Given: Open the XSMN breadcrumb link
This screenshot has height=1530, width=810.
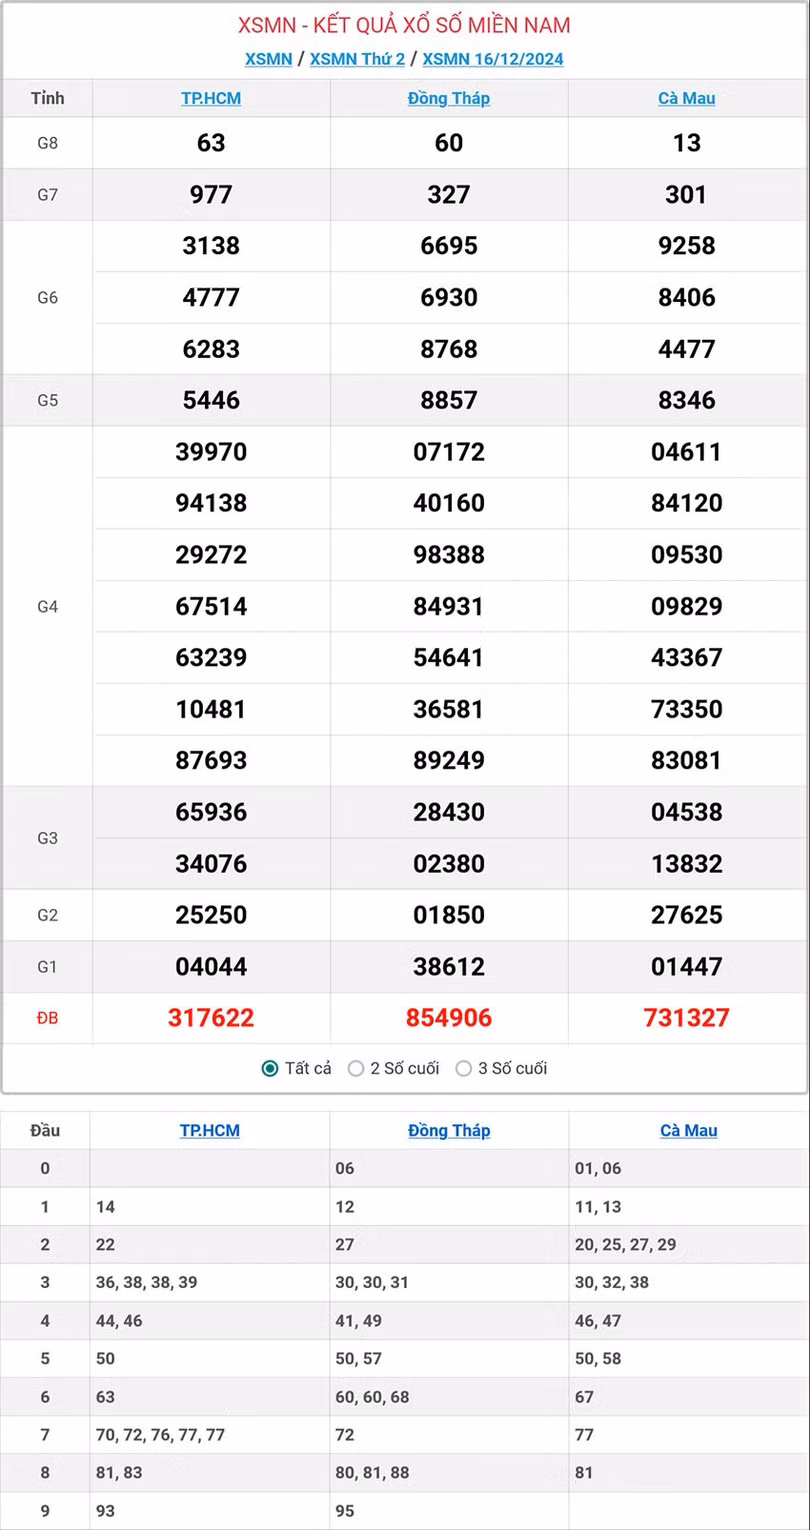Looking at the screenshot, I should coord(268,59).
